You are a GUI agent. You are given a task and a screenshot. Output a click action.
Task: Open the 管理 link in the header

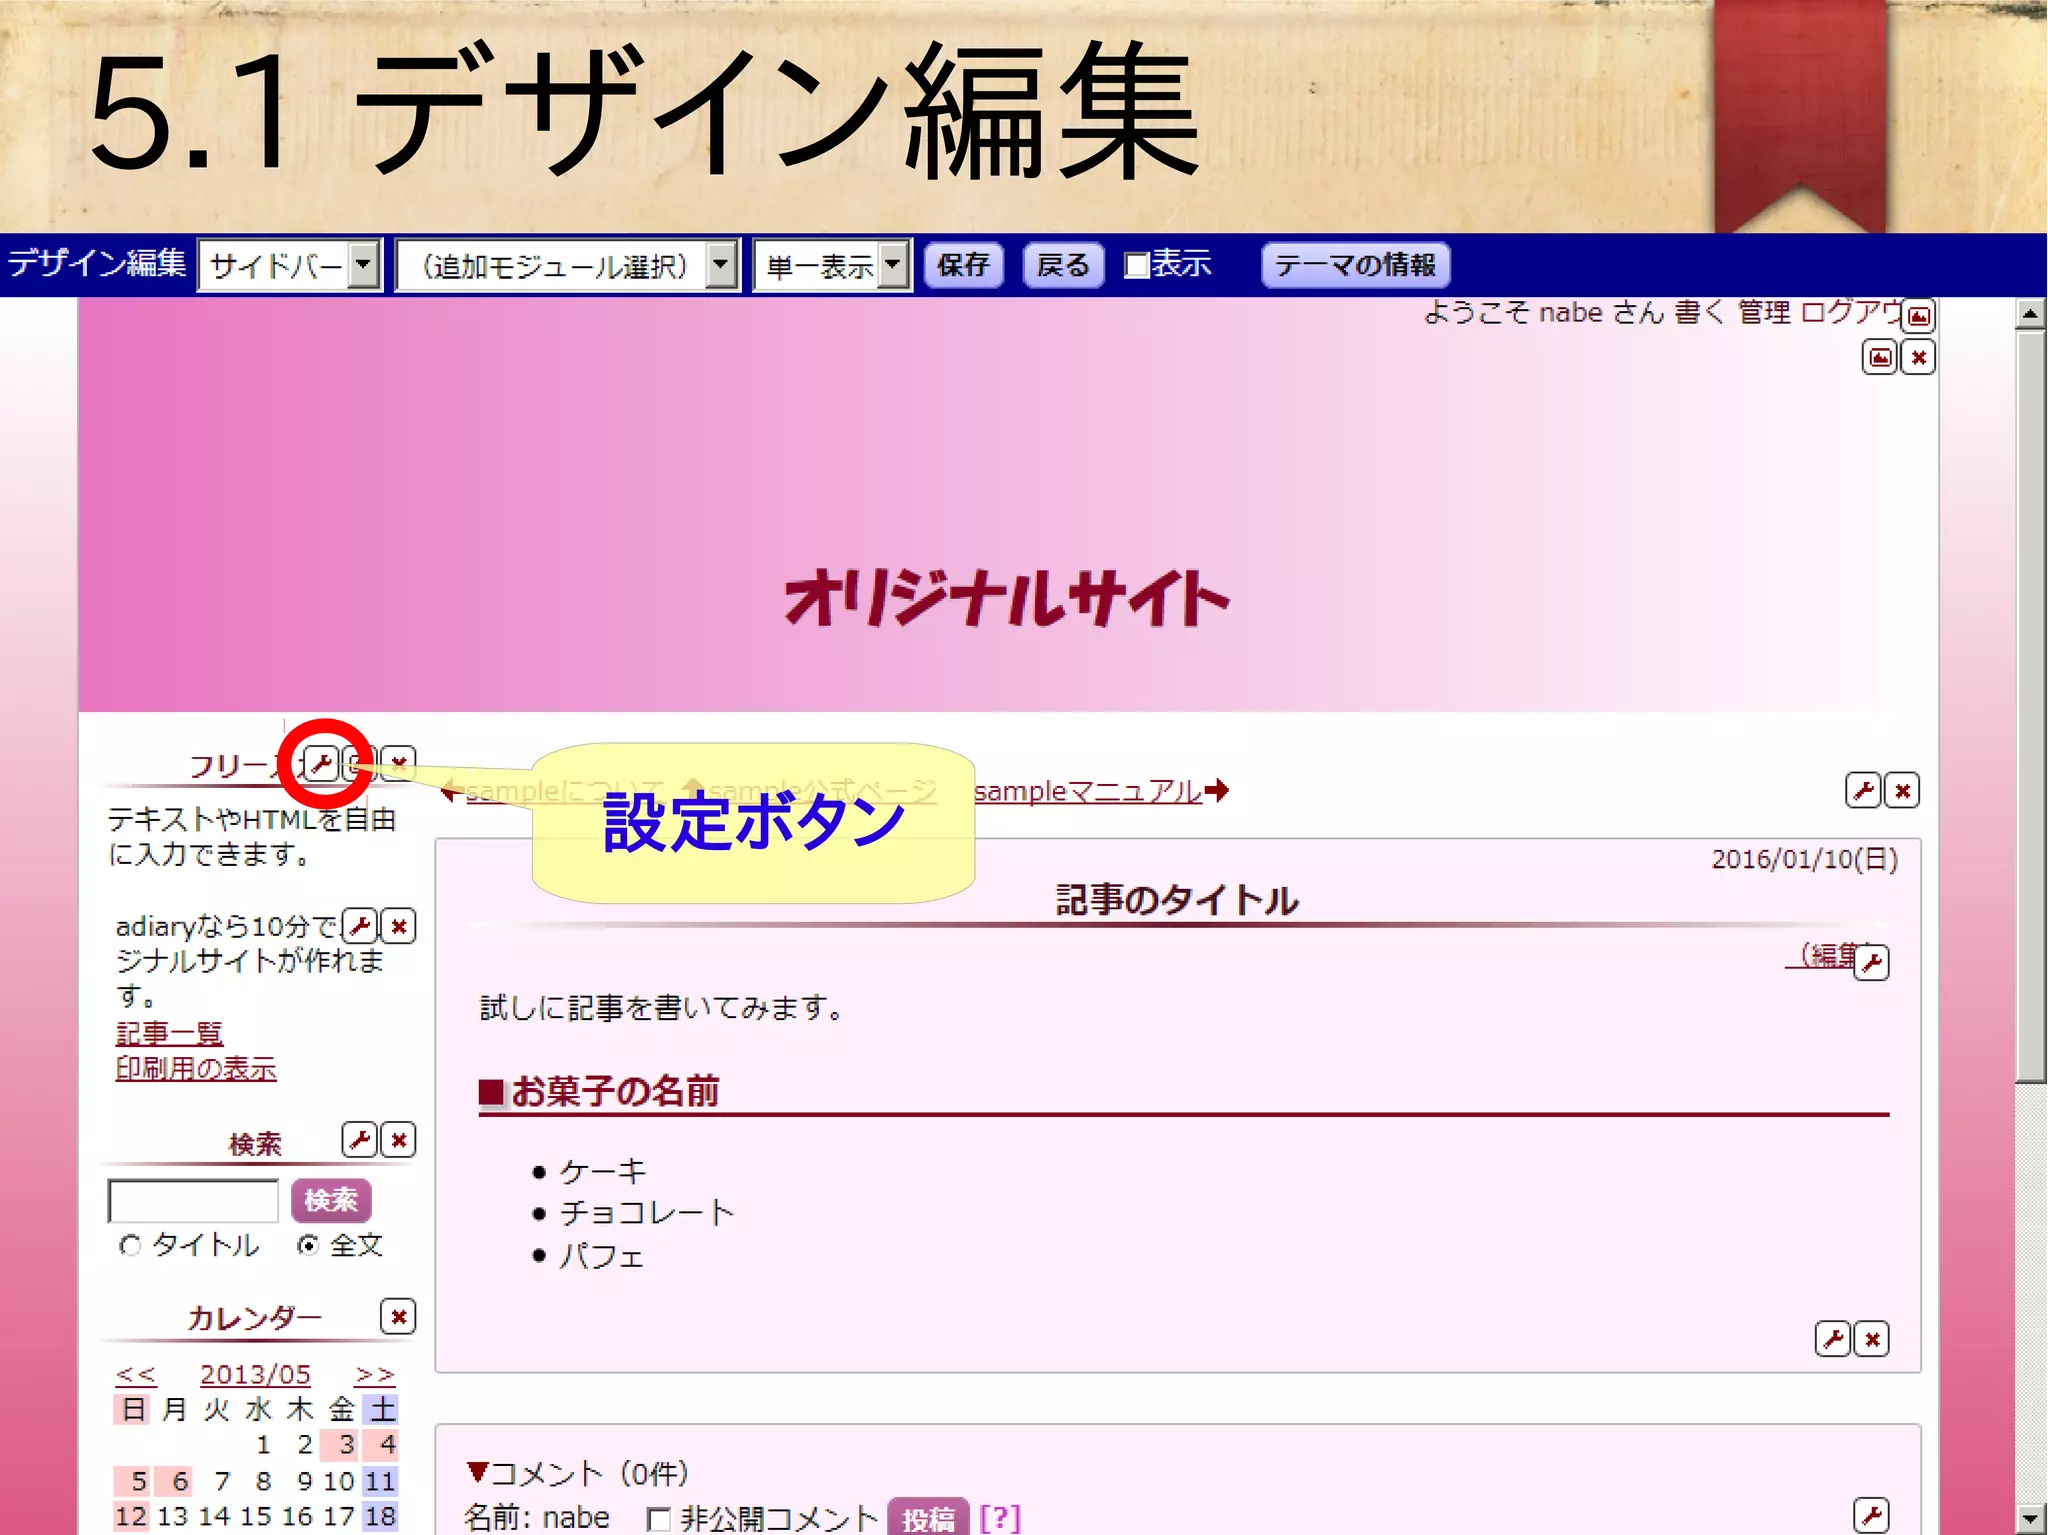pyautogui.click(x=1764, y=312)
